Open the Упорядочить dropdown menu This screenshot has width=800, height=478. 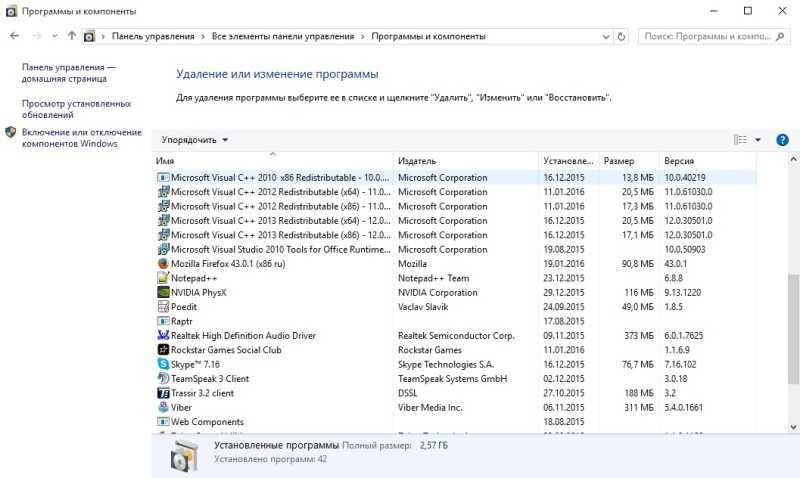194,140
